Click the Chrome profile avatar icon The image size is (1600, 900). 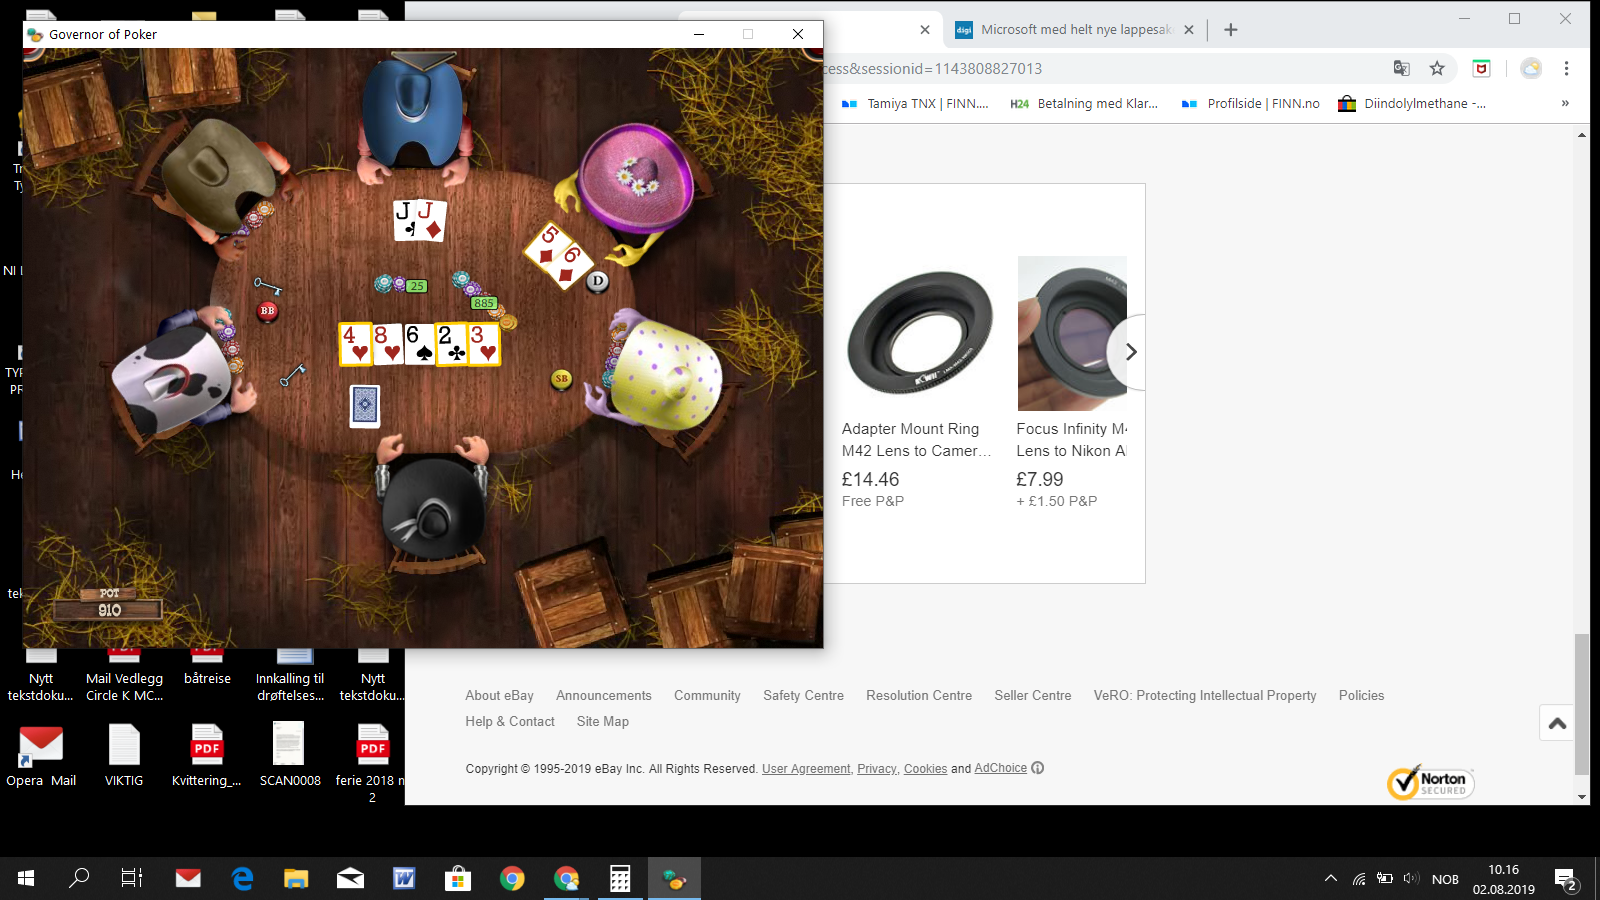tap(1531, 68)
